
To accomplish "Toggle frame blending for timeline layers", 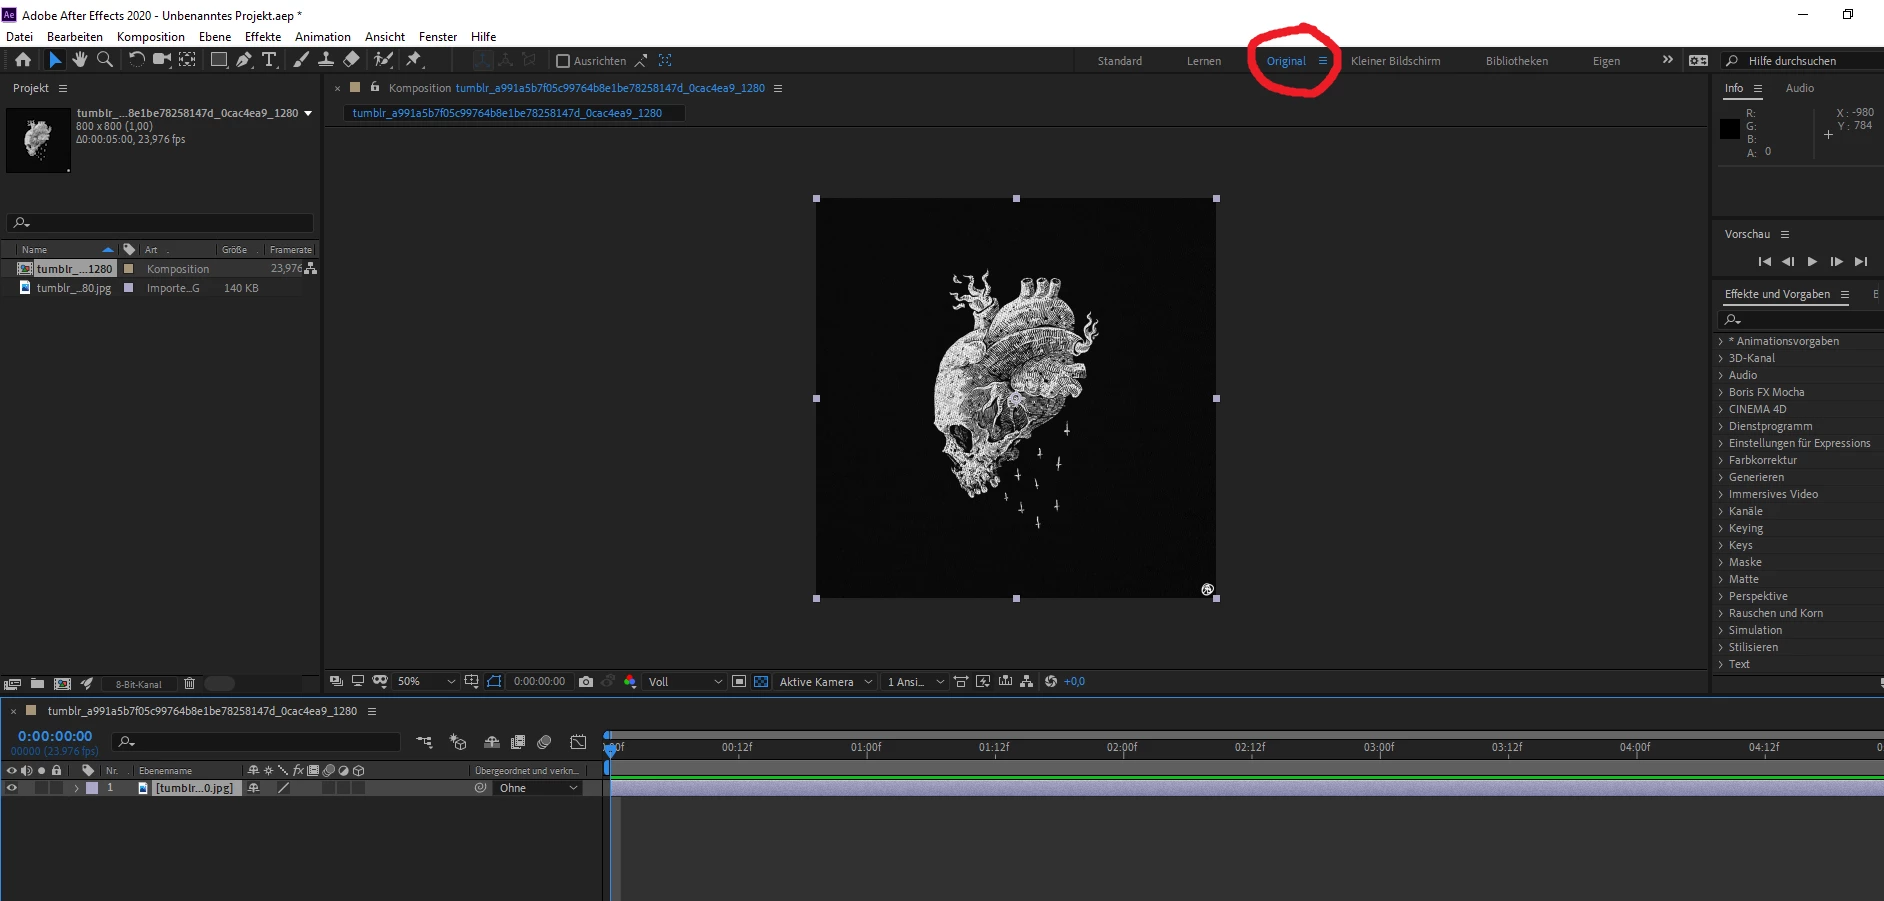I will pyautogui.click(x=518, y=742).
